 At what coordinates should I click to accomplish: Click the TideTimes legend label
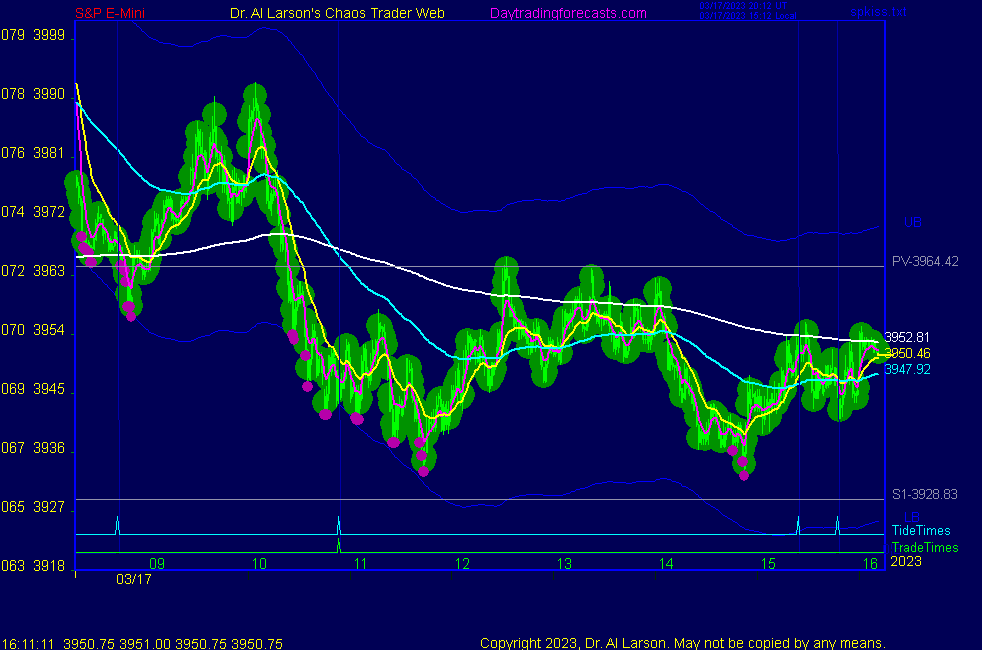921,530
